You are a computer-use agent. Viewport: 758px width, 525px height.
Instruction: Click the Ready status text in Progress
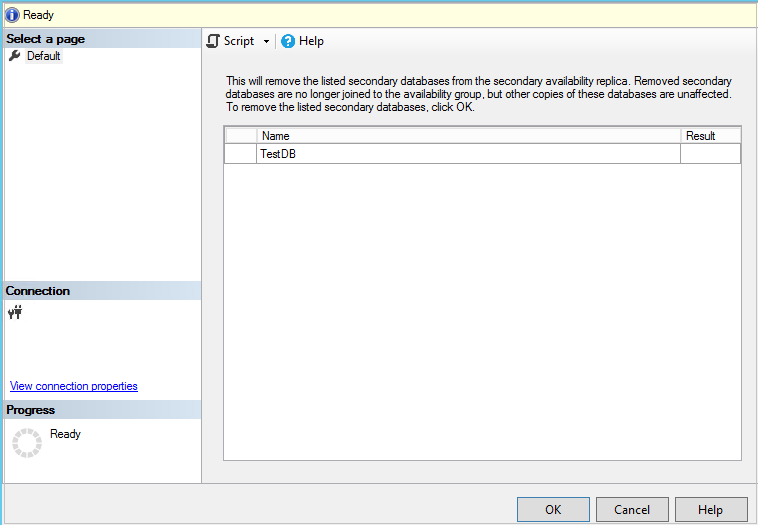65,434
